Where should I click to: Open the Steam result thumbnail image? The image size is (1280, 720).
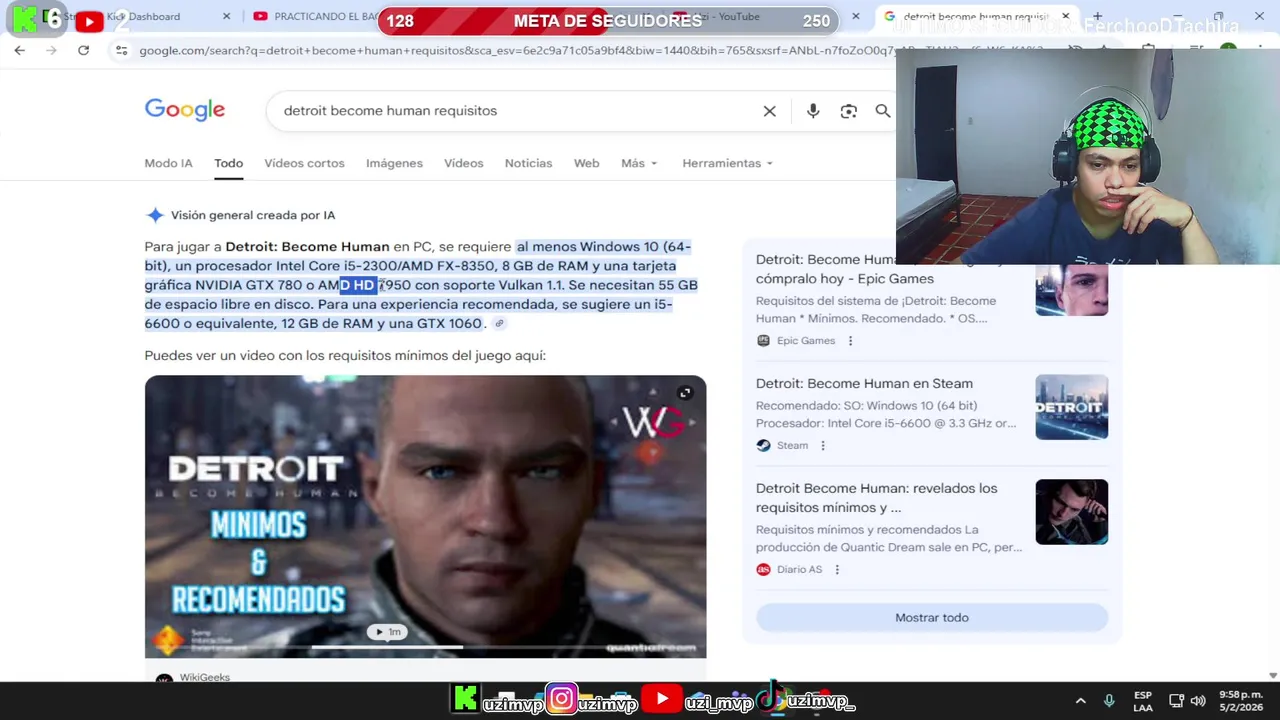pos(1071,407)
